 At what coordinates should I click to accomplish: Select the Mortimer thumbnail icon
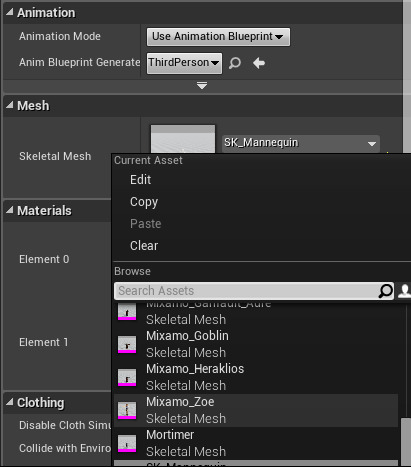tap(127, 443)
